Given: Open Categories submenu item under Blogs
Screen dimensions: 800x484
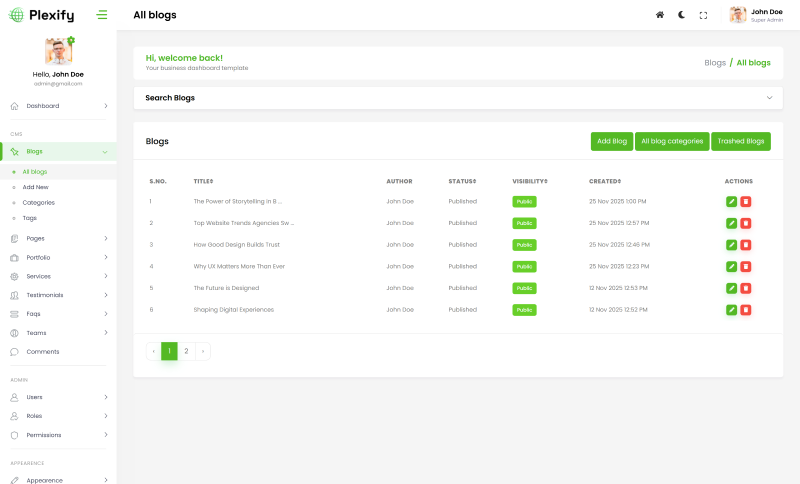Looking at the screenshot, I should pyautogui.click(x=39, y=203).
